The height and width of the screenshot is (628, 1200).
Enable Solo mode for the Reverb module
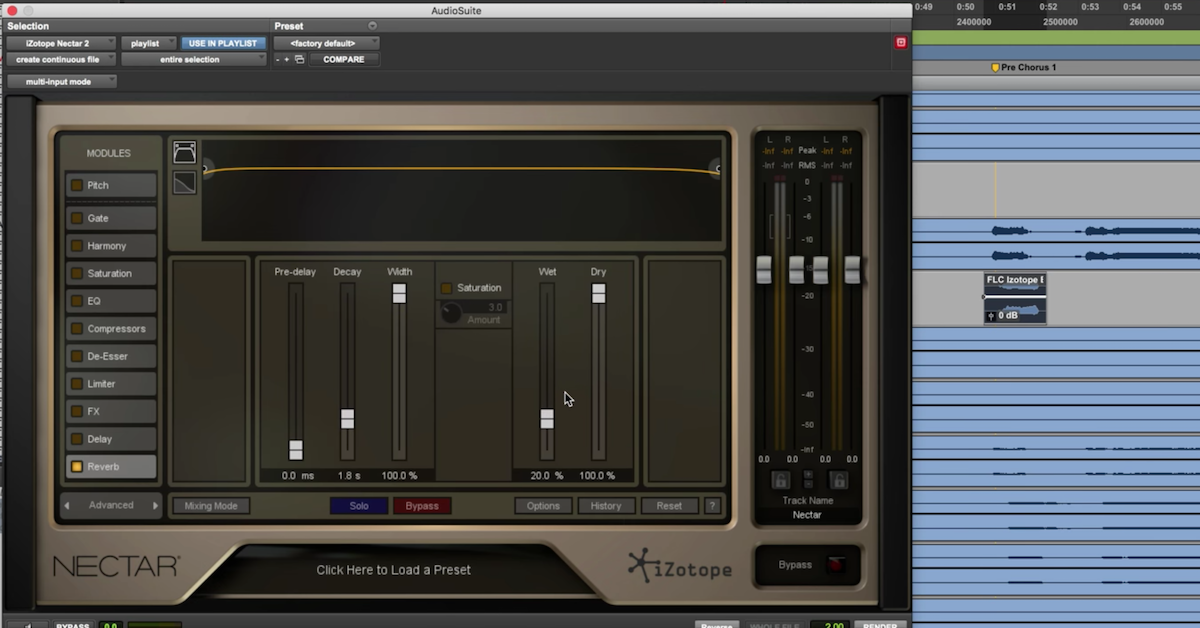(x=358, y=506)
